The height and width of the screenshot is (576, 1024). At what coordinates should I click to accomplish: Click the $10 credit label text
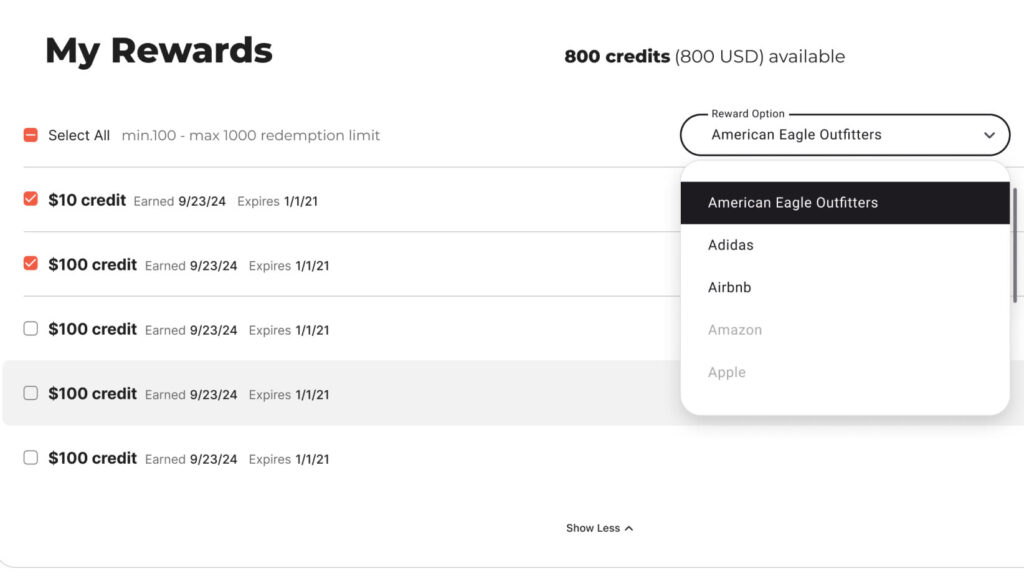click(x=87, y=200)
